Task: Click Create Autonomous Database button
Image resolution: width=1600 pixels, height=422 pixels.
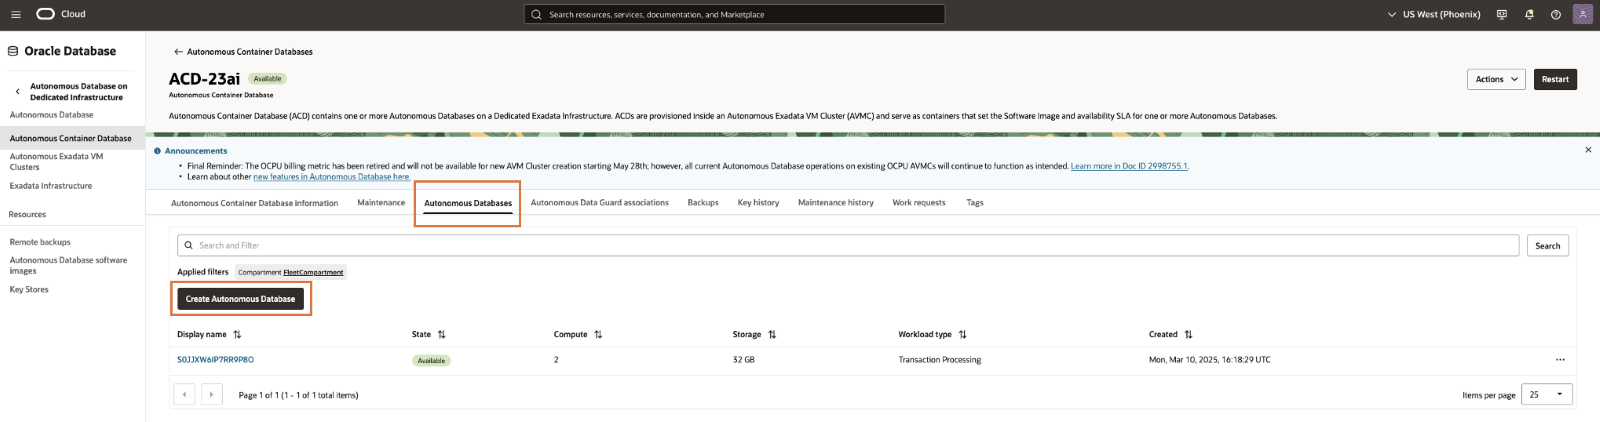Action: [240, 299]
